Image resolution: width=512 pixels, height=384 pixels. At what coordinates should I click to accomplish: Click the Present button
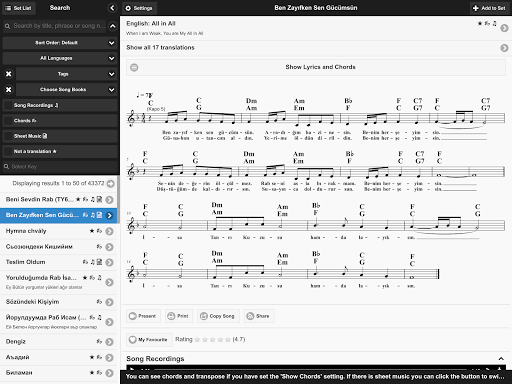coord(143,316)
